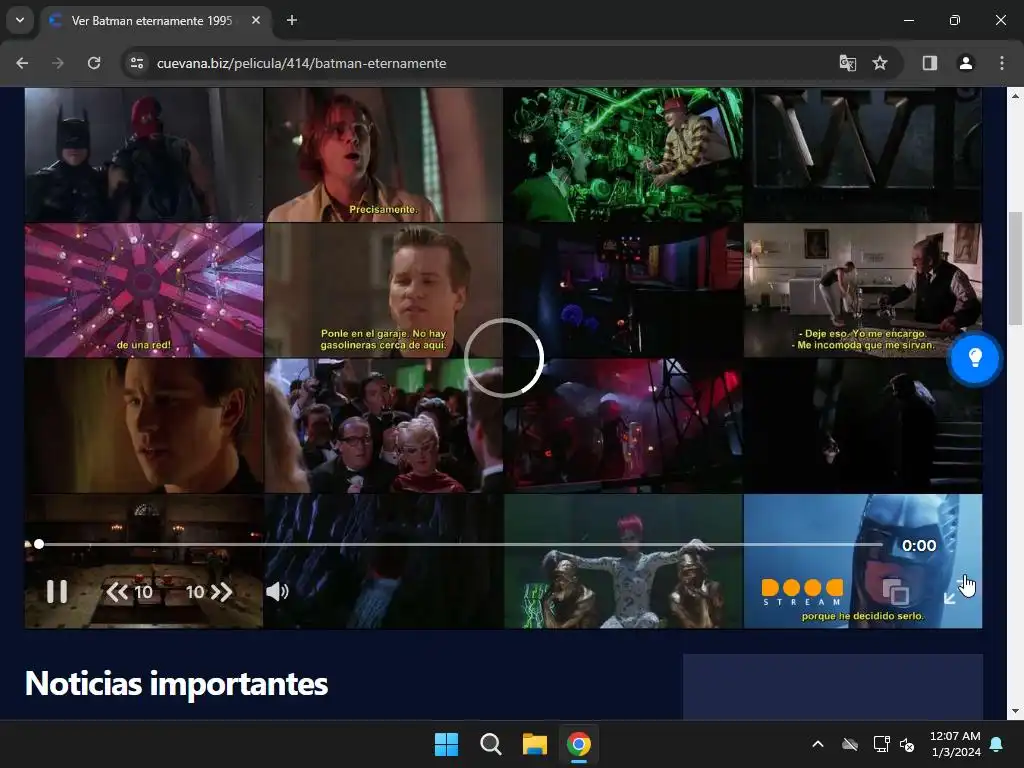The height and width of the screenshot is (768, 1024).
Task: Click the video progress bar handle
Action: tap(39, 544)
